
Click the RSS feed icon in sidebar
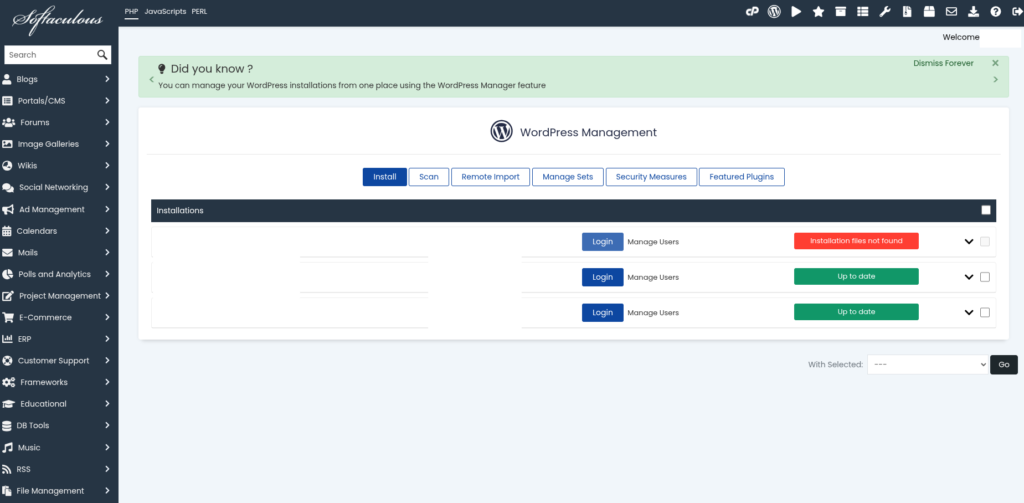click(7, 469)
